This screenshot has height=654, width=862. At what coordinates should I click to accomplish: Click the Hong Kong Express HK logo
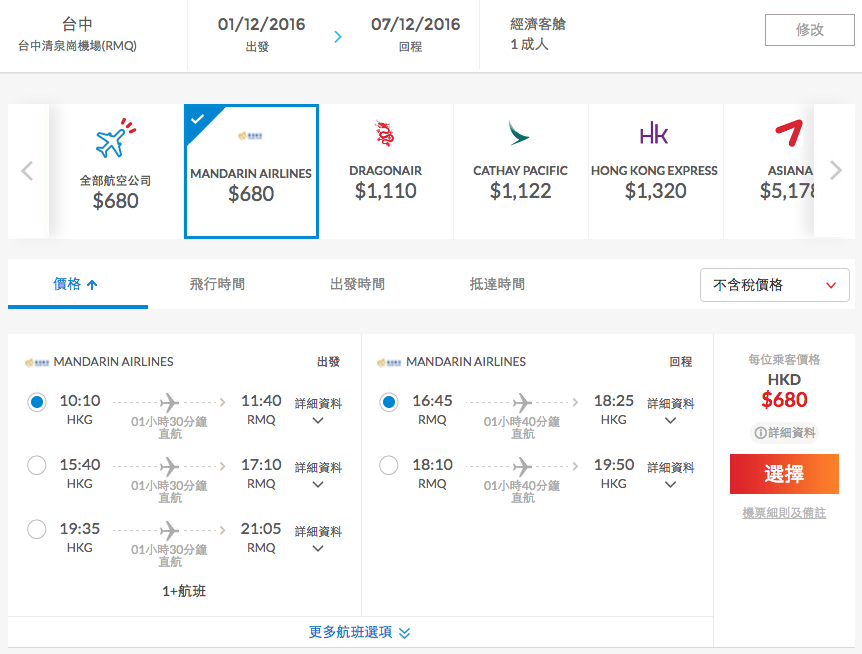(654, 134)
